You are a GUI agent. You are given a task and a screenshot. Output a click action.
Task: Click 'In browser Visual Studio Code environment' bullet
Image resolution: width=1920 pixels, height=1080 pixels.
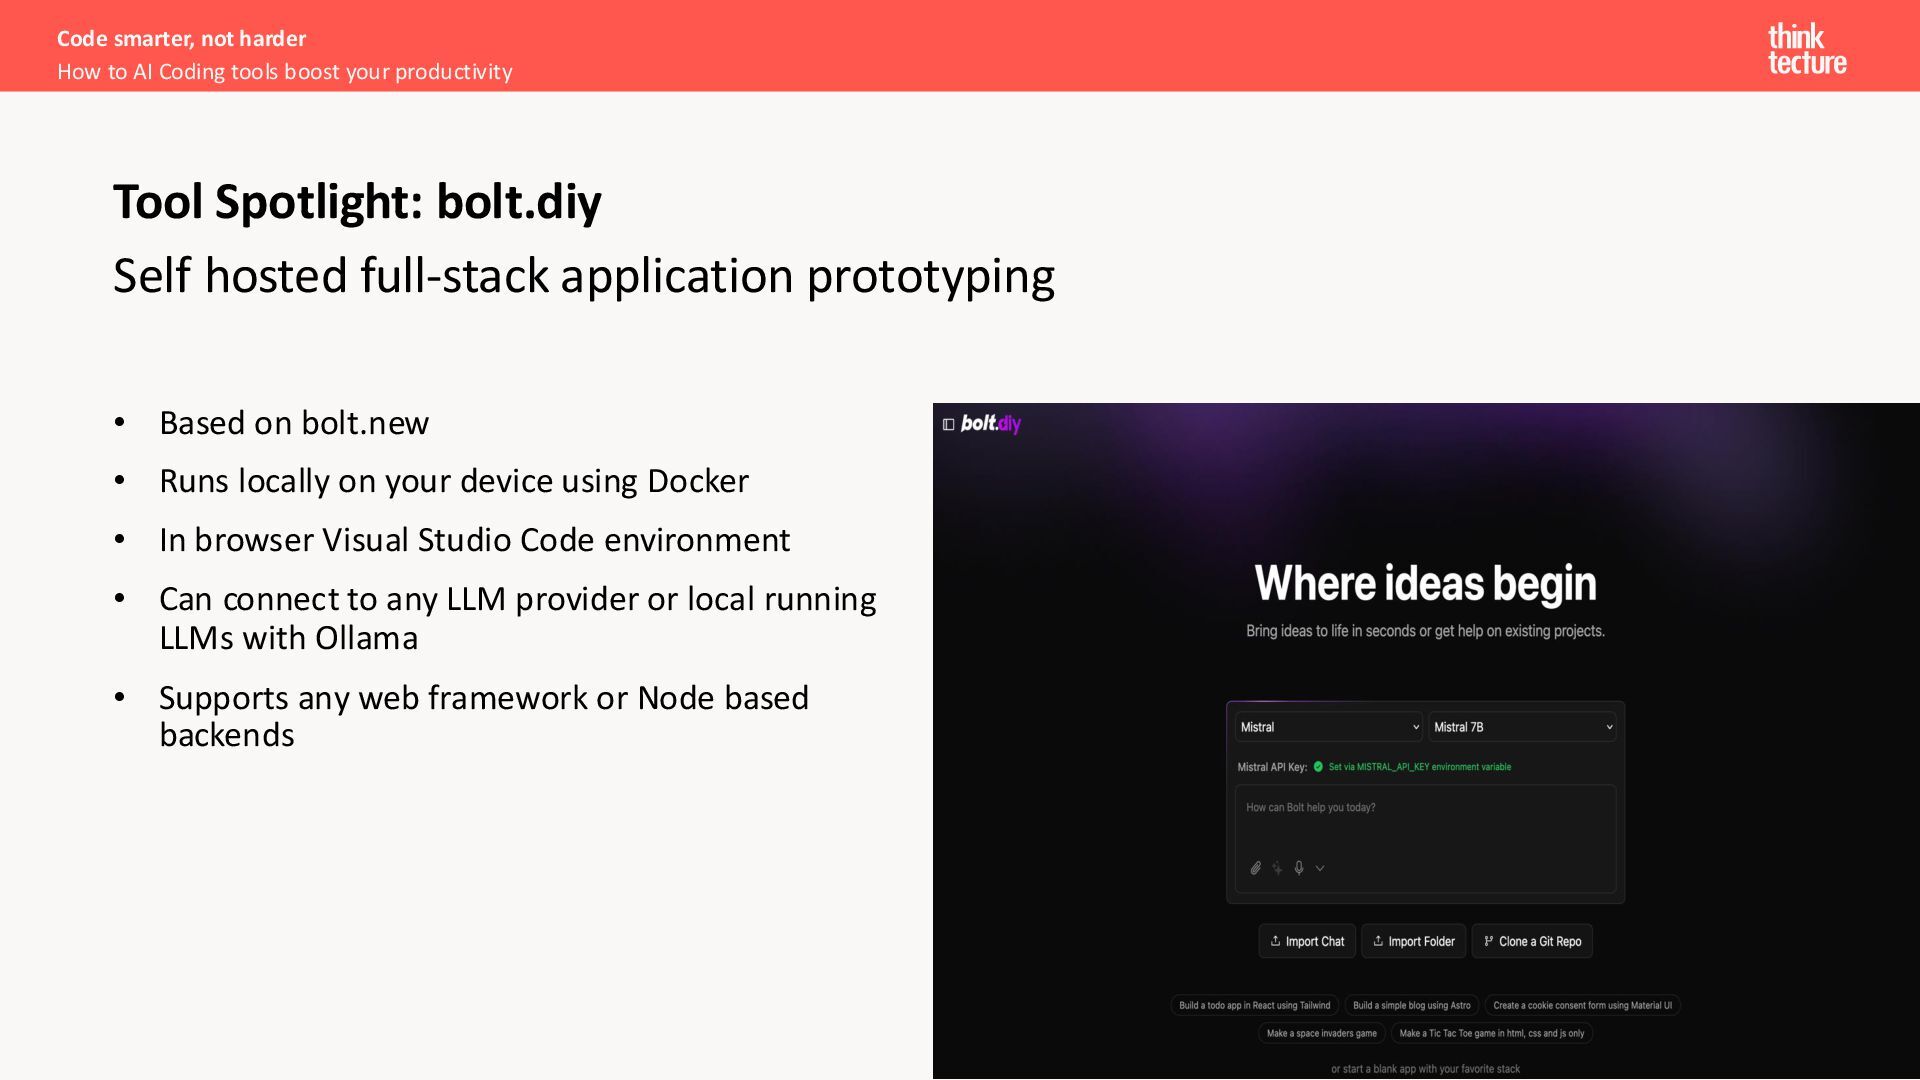pyautogui.click(x=475, y=540)
